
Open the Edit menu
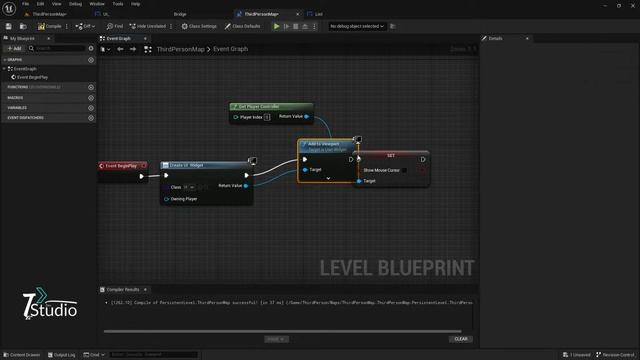[x=40, y=4]
